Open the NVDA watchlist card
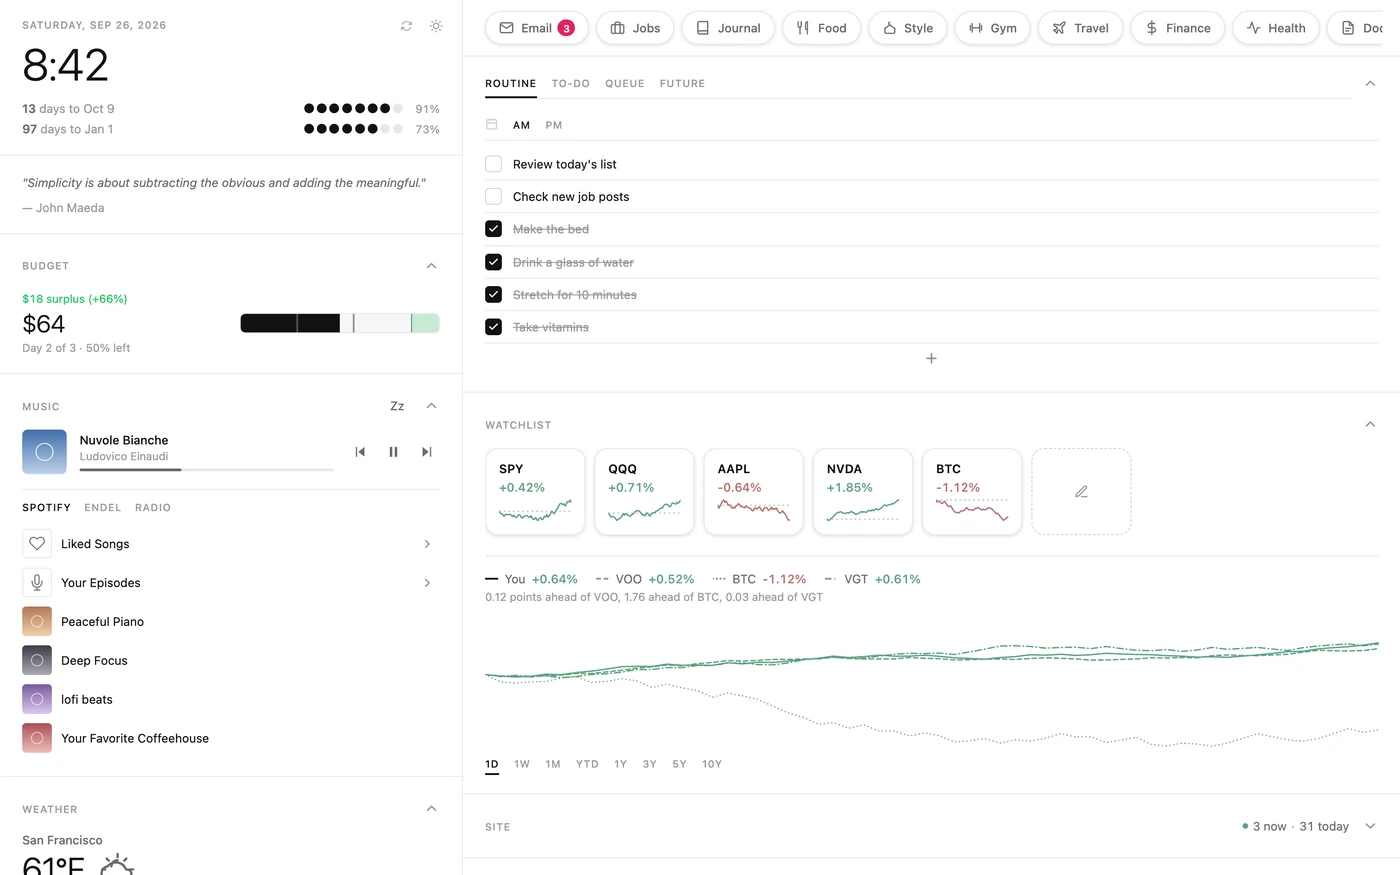This screenshot has height=875, width=1400. [x=863, y=492]
